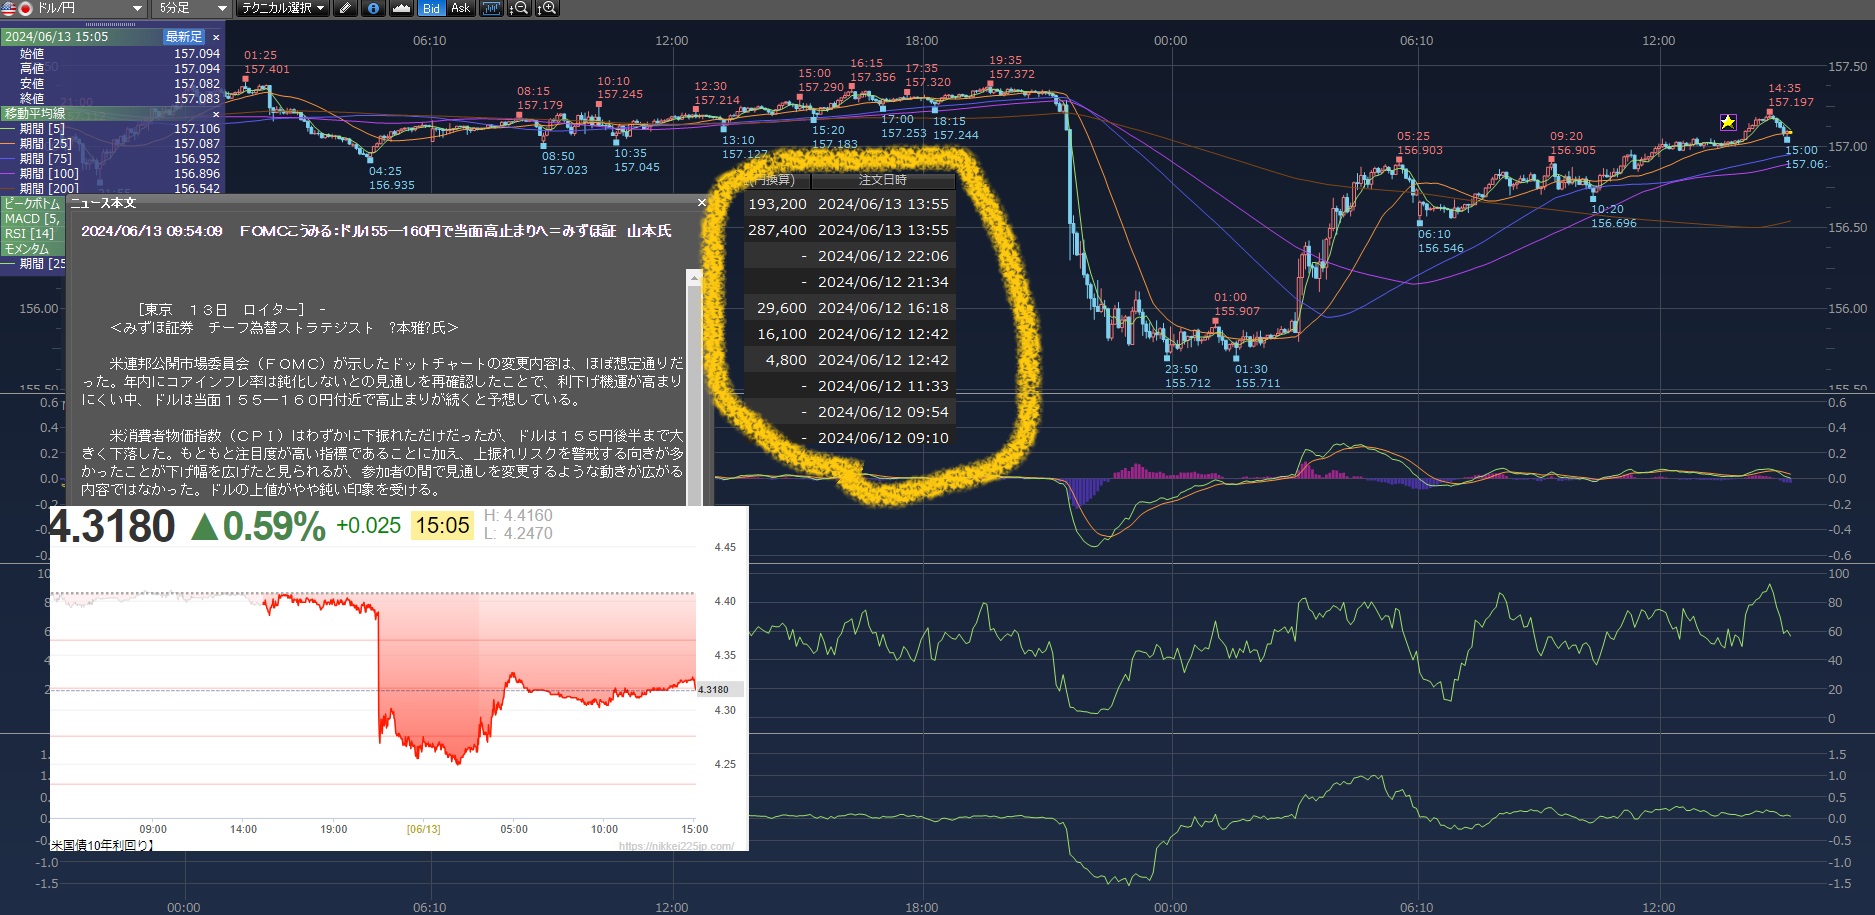Switch price display to Bid
Viewport: 1875px width, 915px height.
point(431,8)
